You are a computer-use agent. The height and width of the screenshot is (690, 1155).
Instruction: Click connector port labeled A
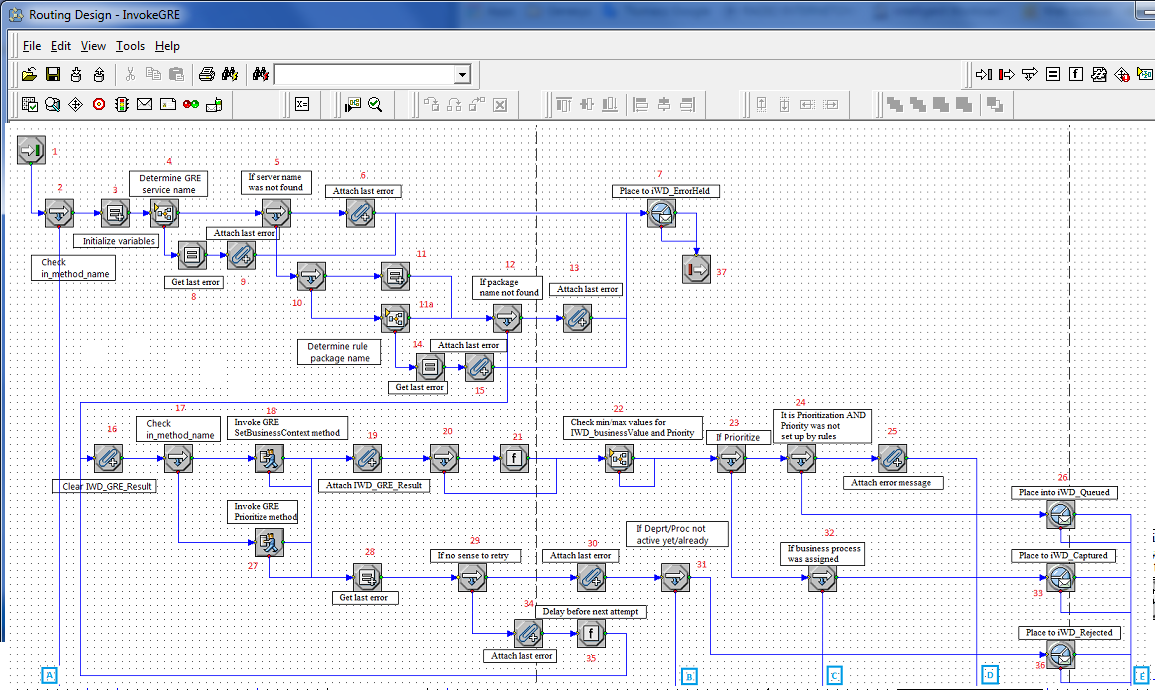(x=50, y=675)
